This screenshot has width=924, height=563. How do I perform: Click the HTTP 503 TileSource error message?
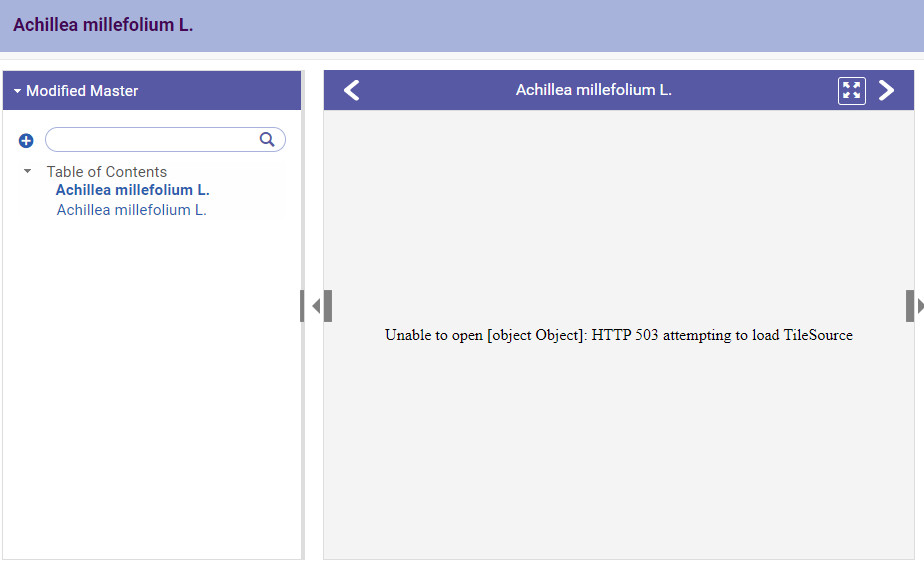tap(619, 335)
